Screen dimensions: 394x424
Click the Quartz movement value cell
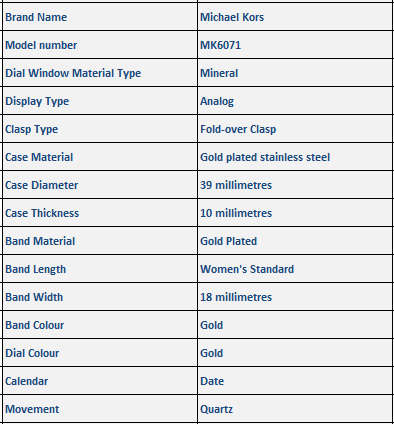pyautogui.click(x=295, y=409)
